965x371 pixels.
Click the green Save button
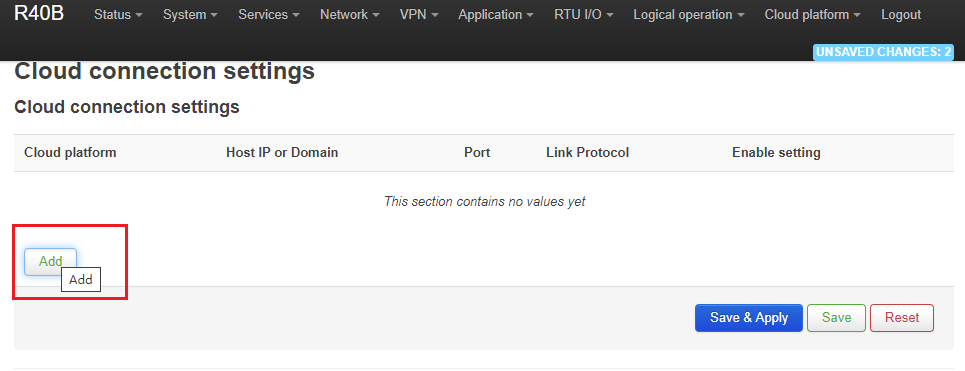[x=836, y=318]
